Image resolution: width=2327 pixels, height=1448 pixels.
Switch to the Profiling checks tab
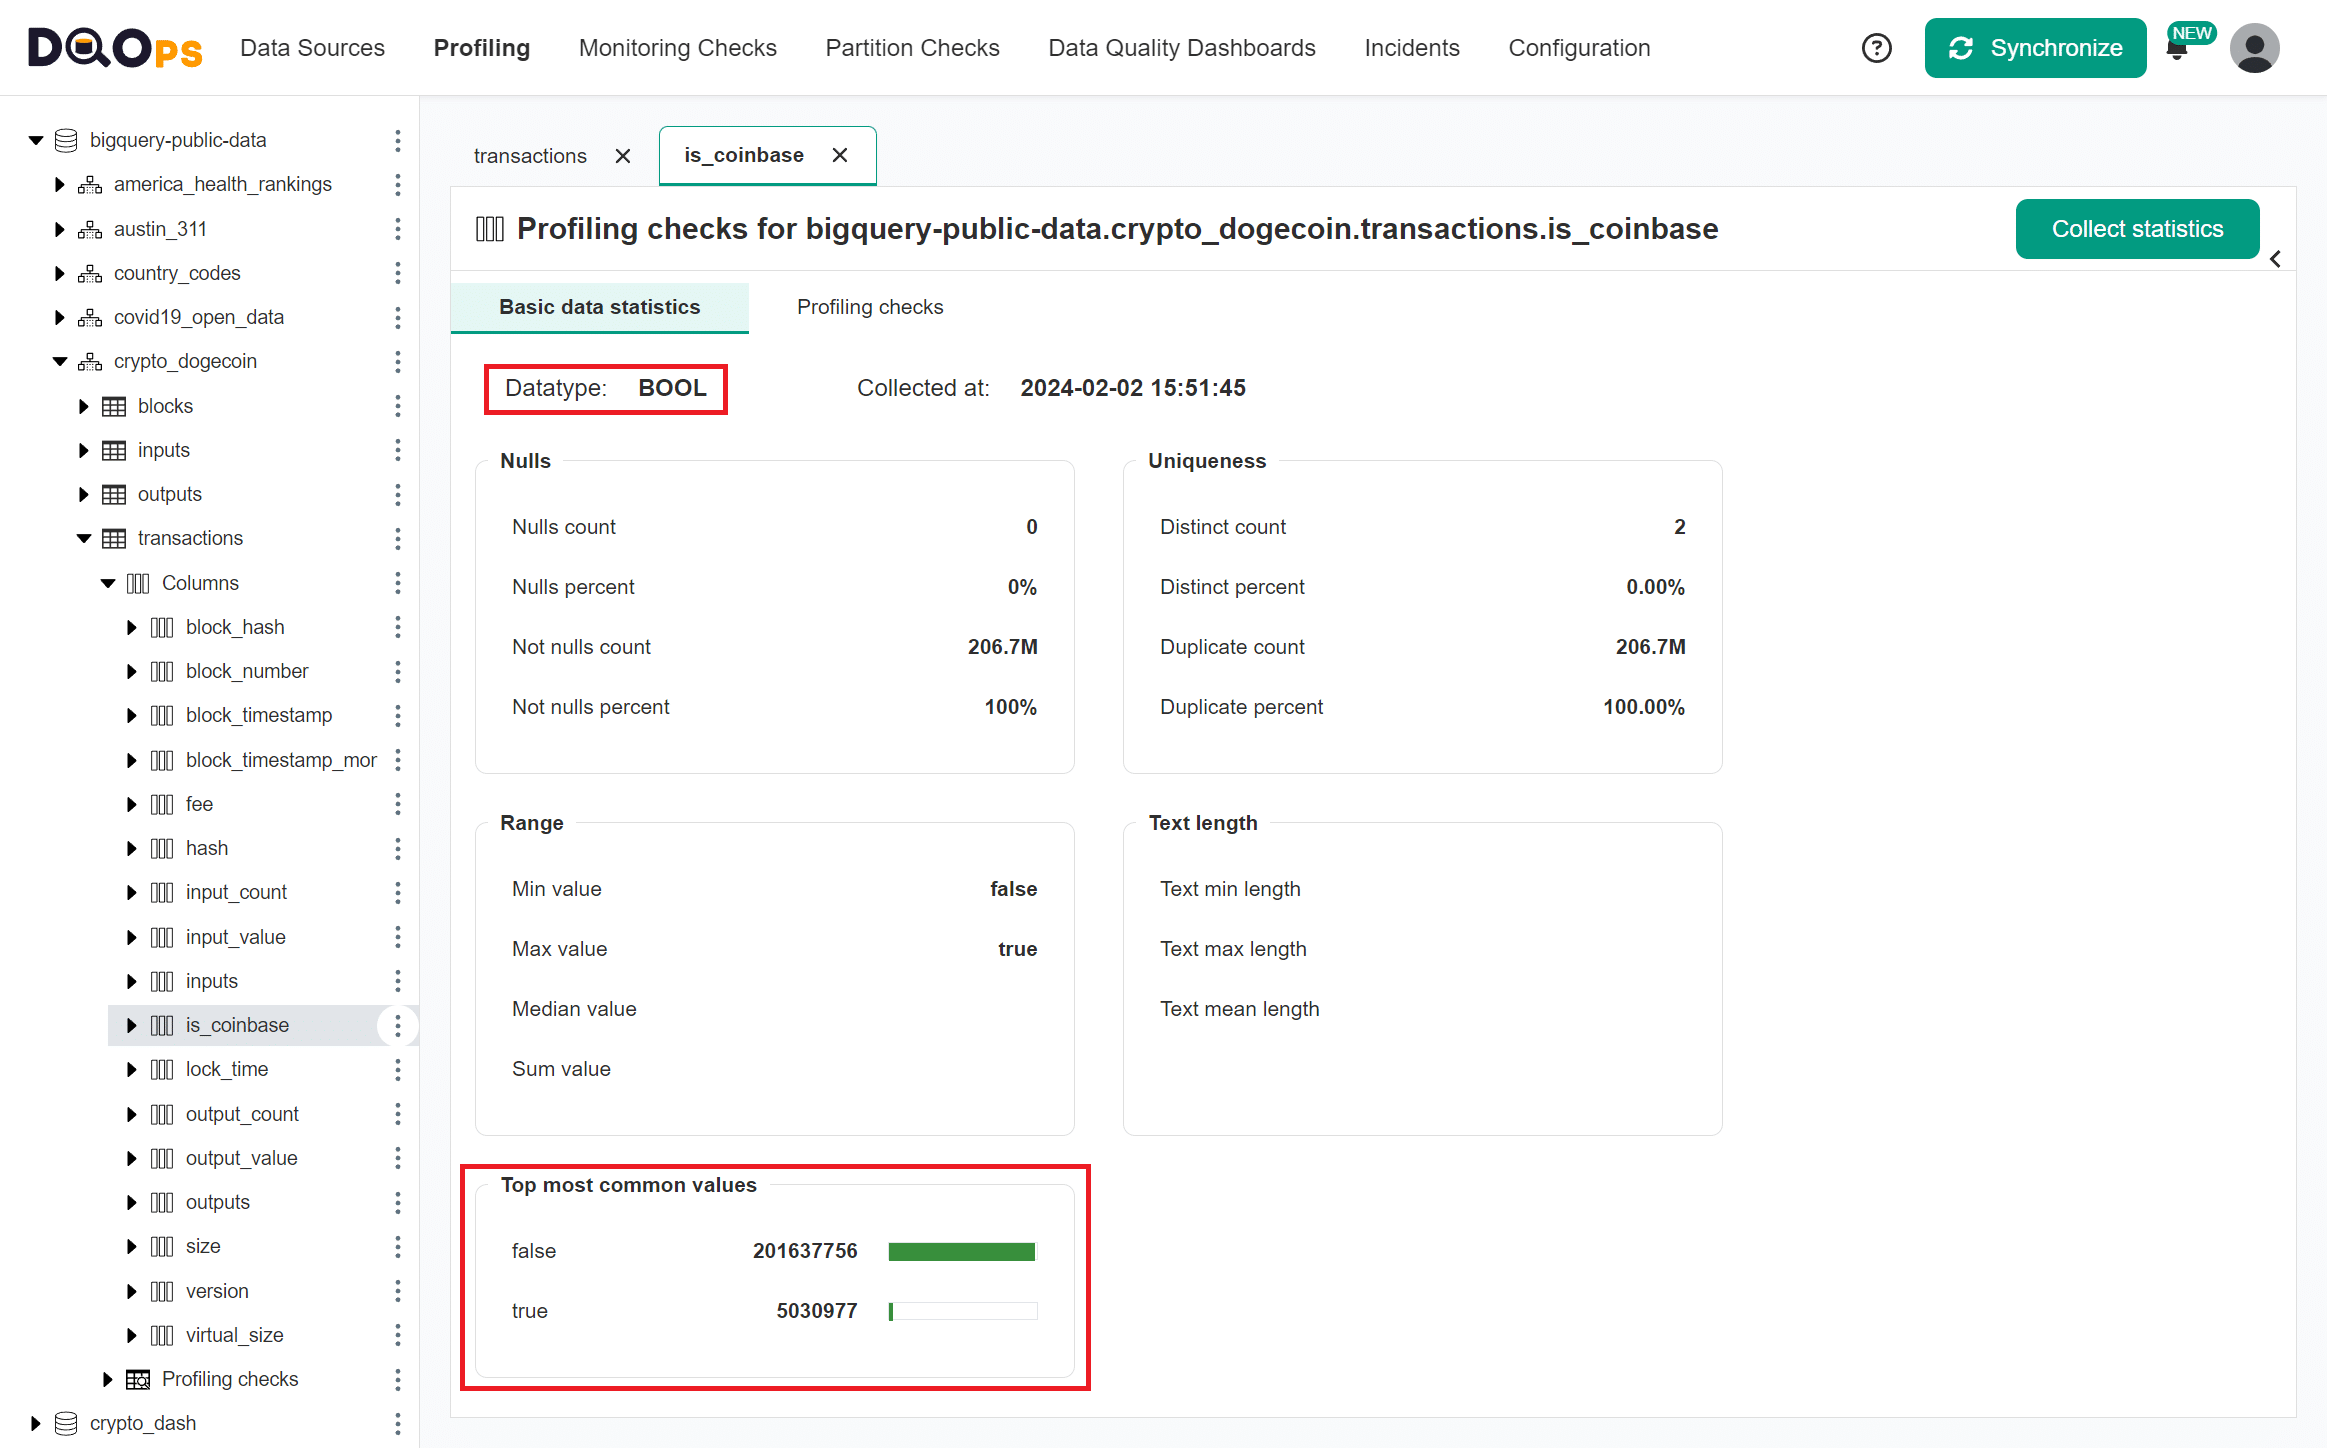[869, 307]
